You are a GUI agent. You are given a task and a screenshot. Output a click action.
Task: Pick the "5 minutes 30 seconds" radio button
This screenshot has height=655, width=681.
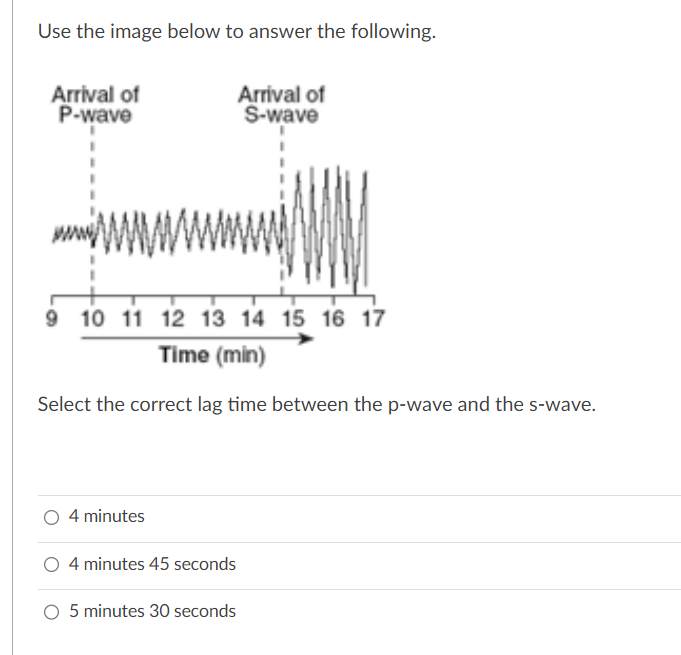click(x=51, y=611)
